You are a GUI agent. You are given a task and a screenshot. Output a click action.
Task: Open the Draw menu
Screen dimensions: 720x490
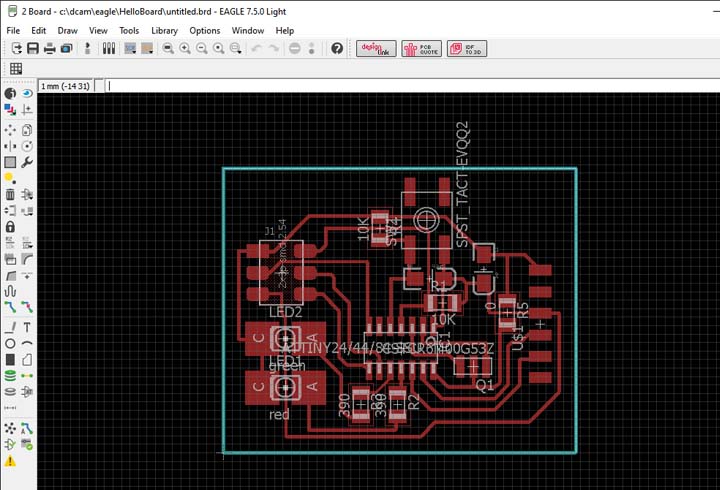pos(68,31)
